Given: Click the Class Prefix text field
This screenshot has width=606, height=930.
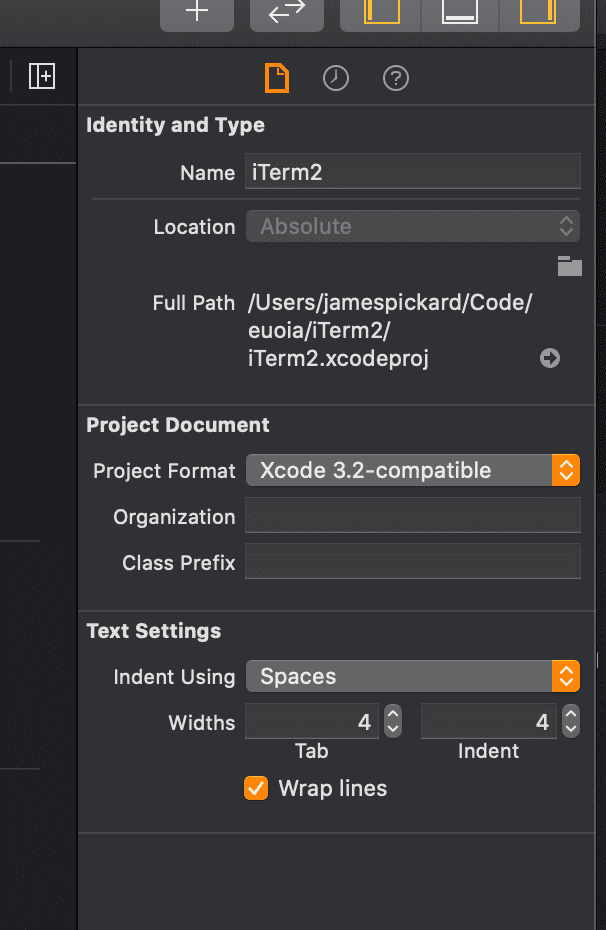Looking at the screenshot, I should (413, 562).
